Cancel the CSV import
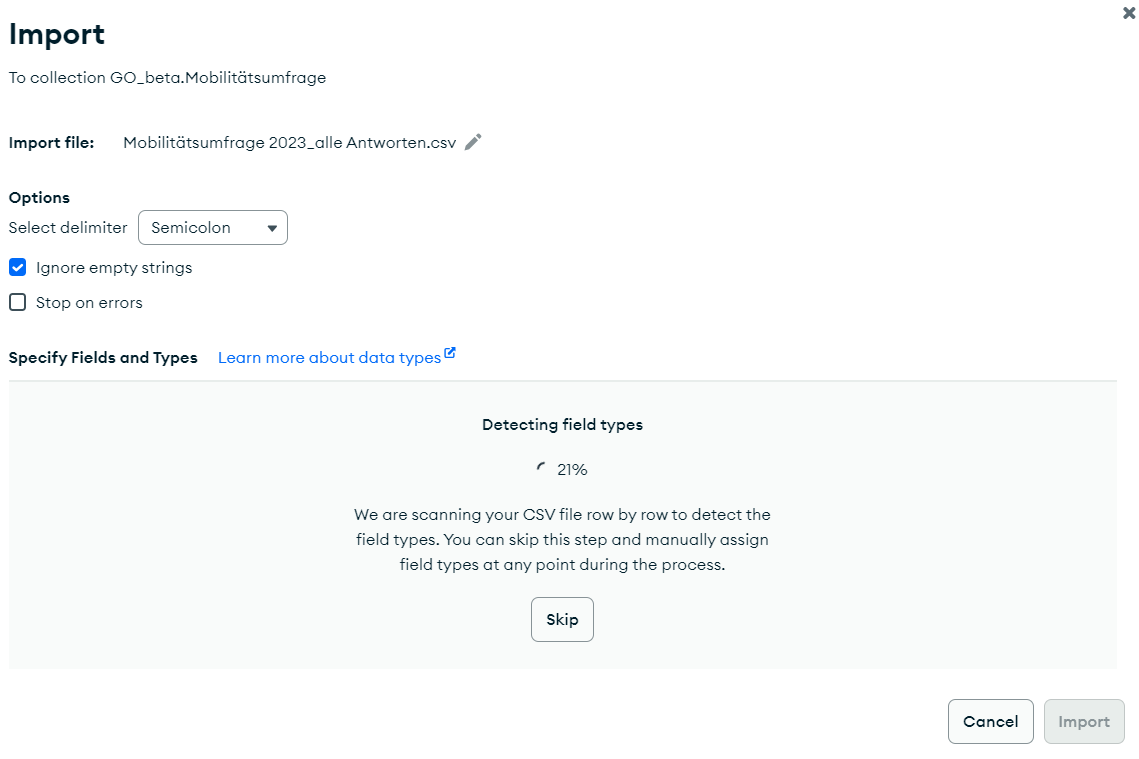This screenshot has width=1139, height=759. [990, 722]
